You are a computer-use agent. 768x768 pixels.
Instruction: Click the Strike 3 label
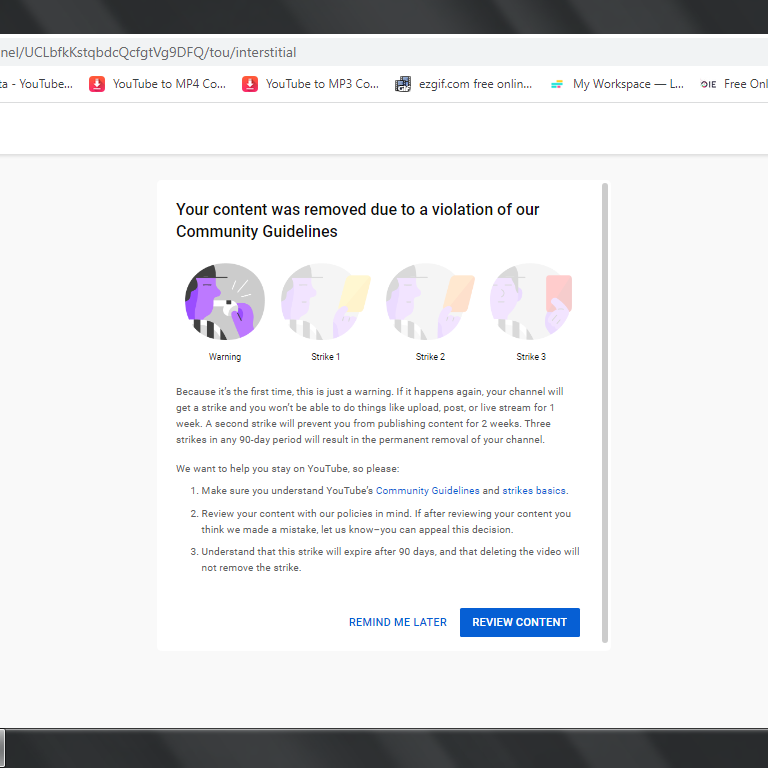click(x=531, y=357)
